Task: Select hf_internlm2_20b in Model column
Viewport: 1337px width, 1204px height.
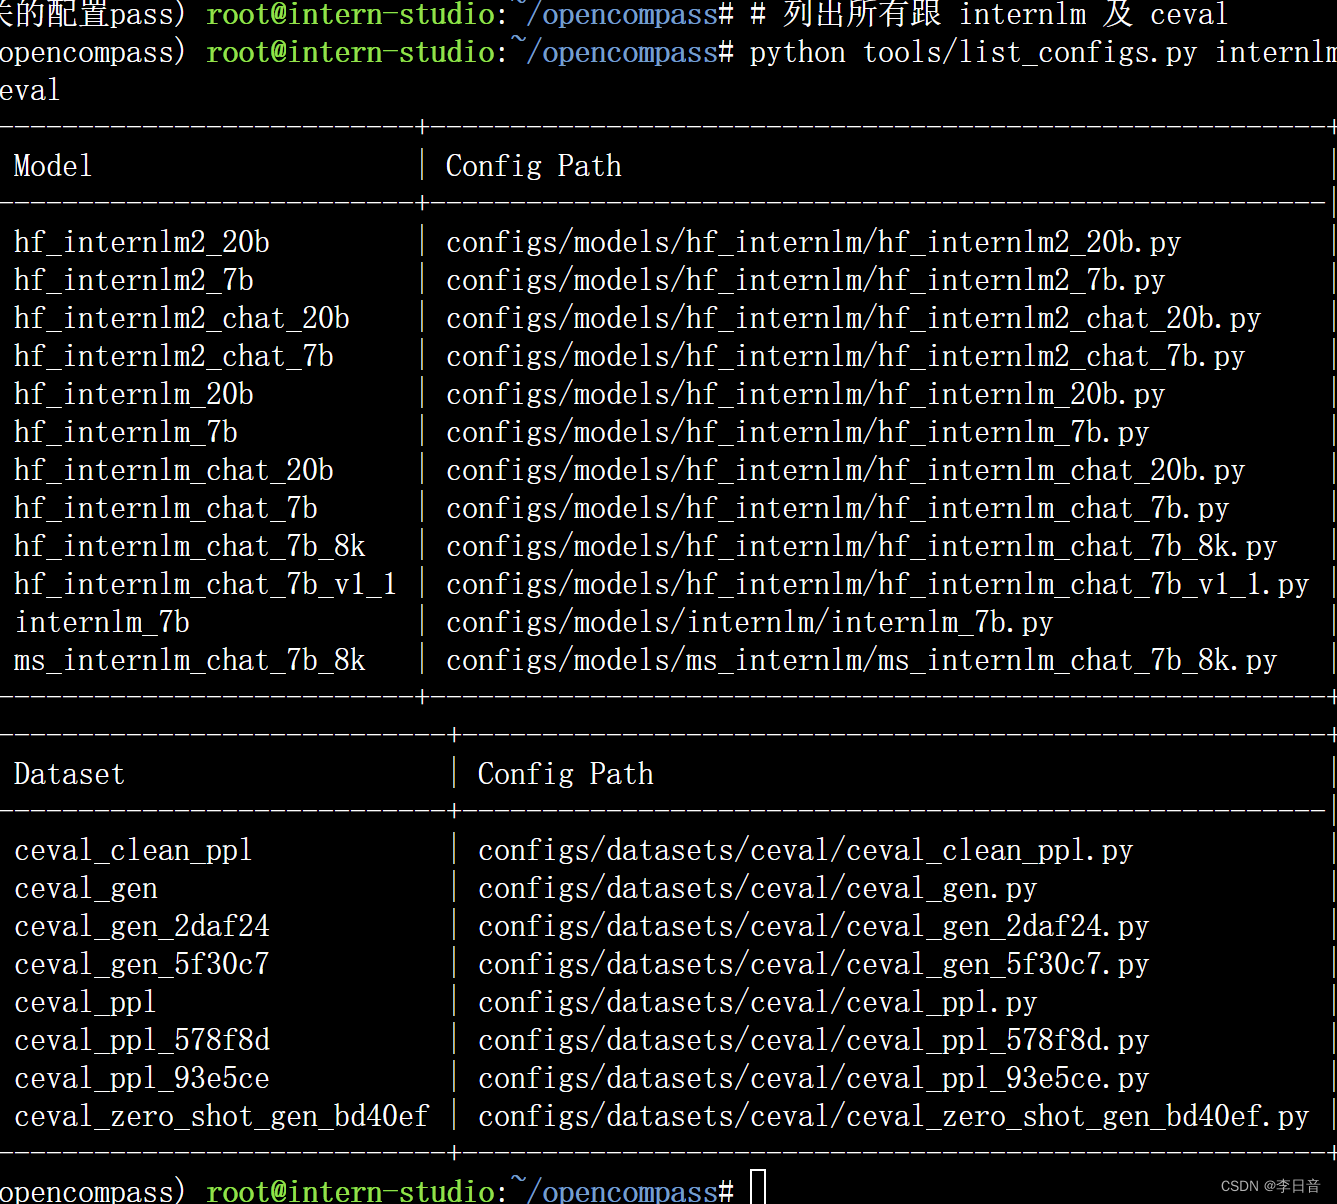Action: [x=142, y=243]
